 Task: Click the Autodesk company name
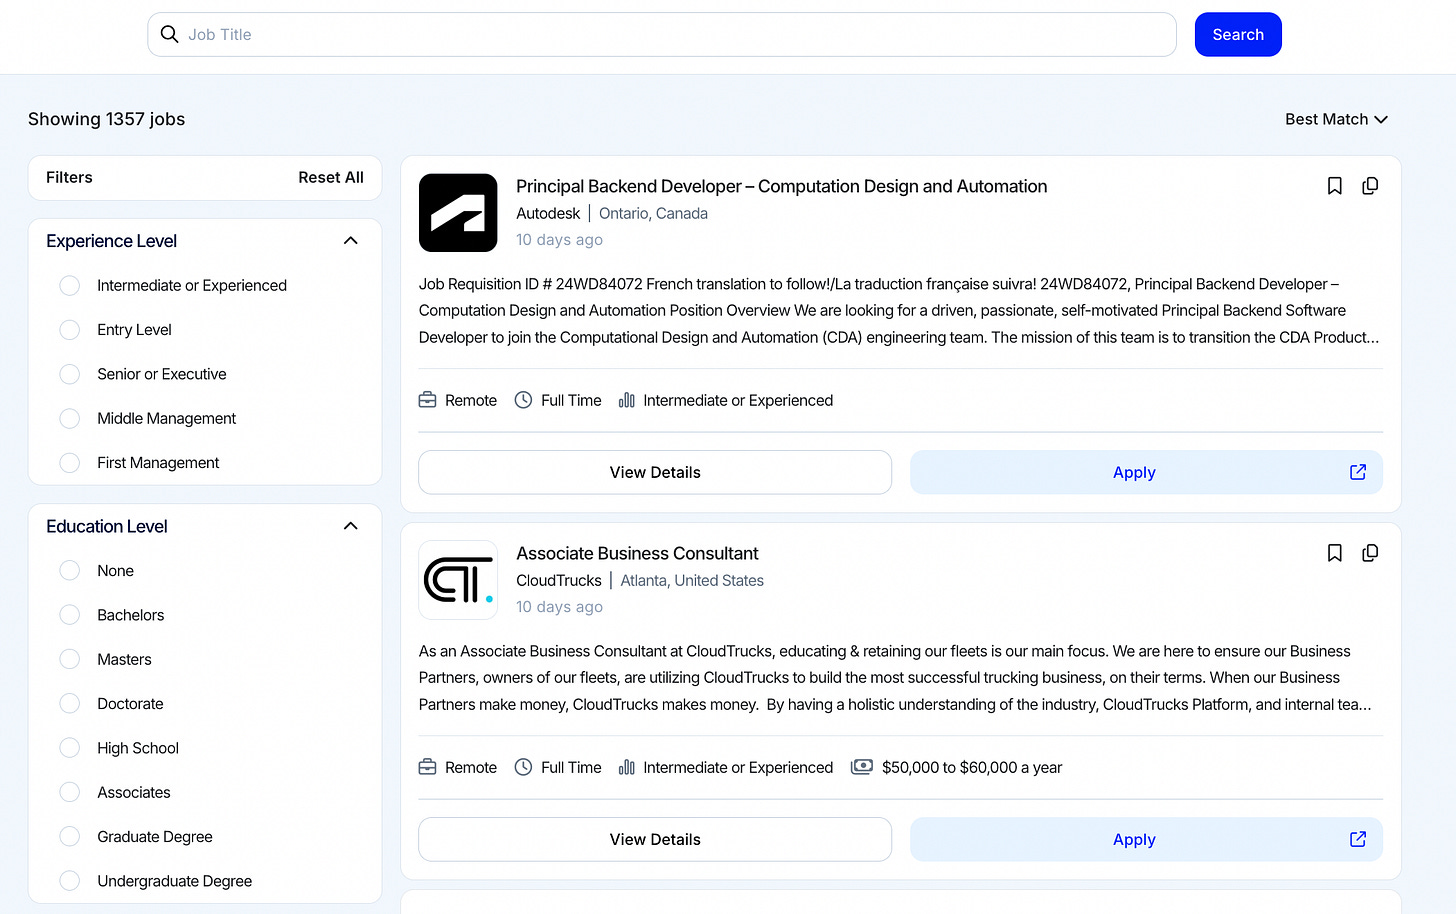click(x=548, y=213)
